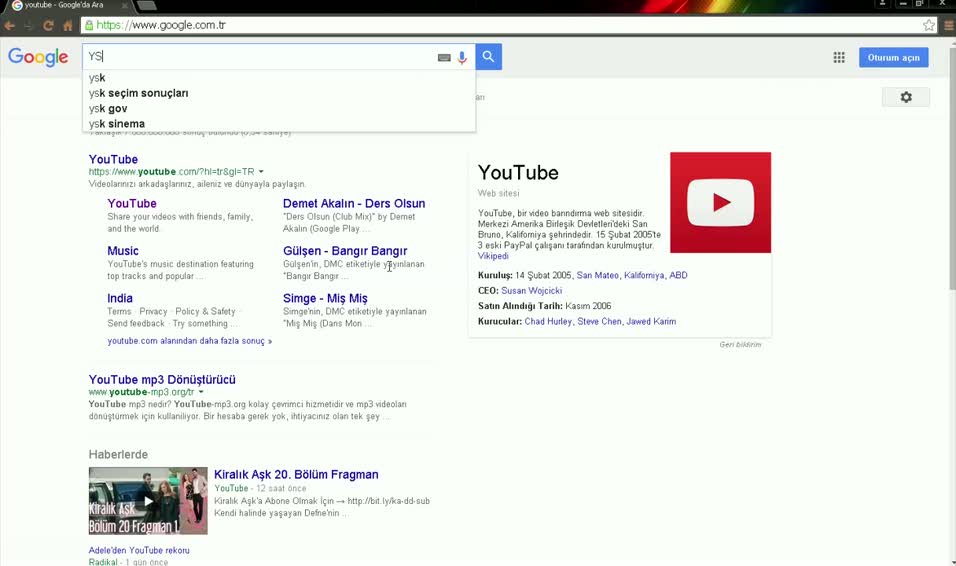Click into the Google search input field

coord(260,57)
